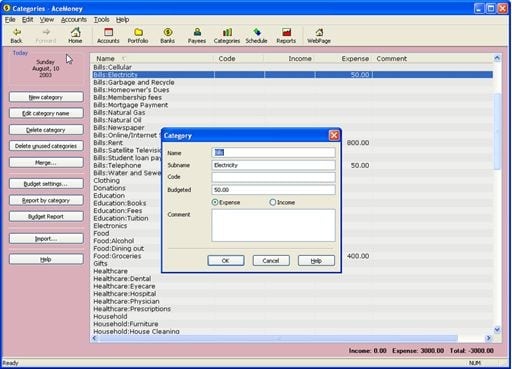Click Cancel in Category dialog
Viewport: 512px width, 369px height.
pos(271,261)
